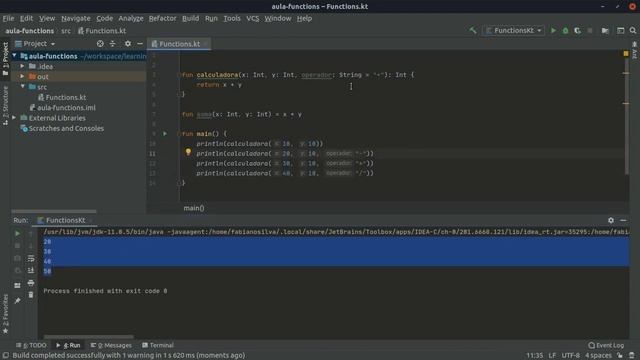
Task: Toggle the Favorites tool window side tab
Action: pyautogui.click(x=5, y=313)
